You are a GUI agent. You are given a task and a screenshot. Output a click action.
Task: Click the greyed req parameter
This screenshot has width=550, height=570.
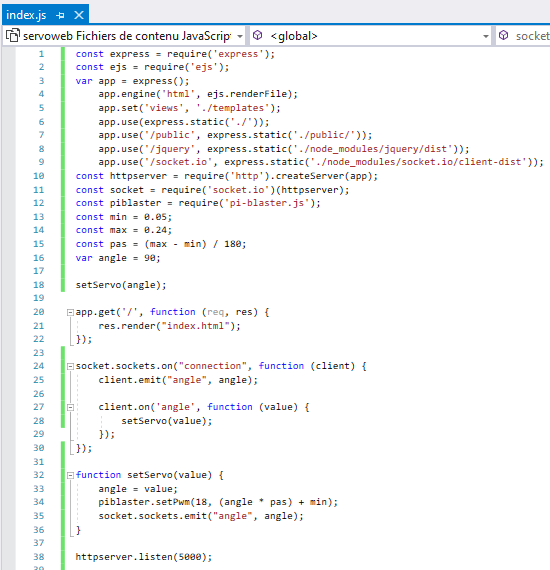click(215, 312)
